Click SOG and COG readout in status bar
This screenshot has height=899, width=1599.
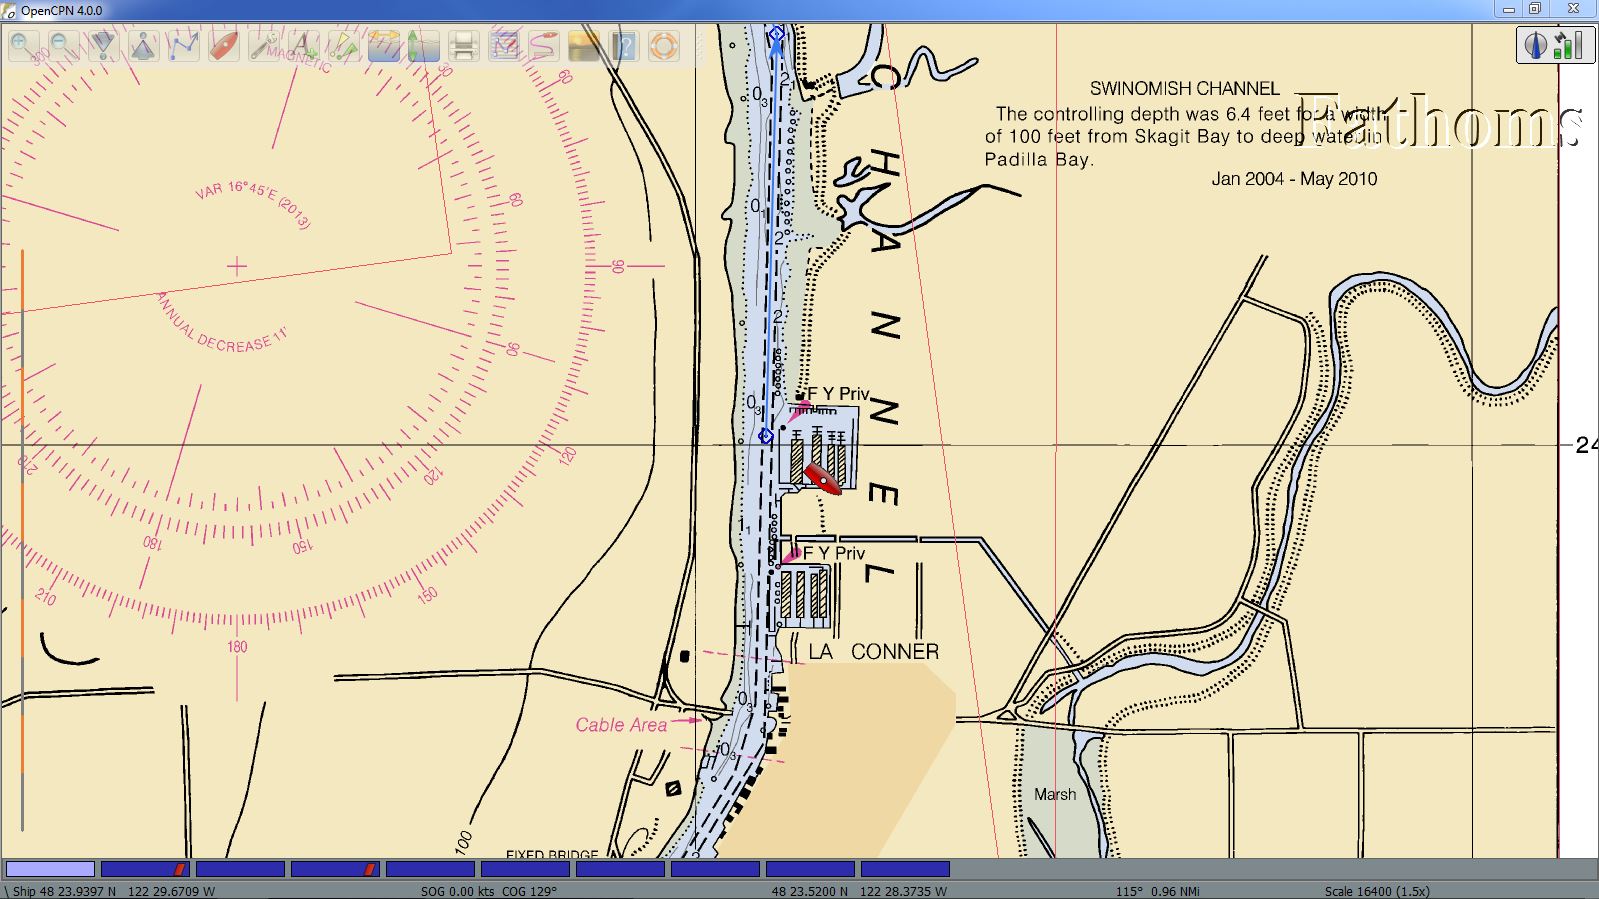pyautogui.click(x=488, y=891)
